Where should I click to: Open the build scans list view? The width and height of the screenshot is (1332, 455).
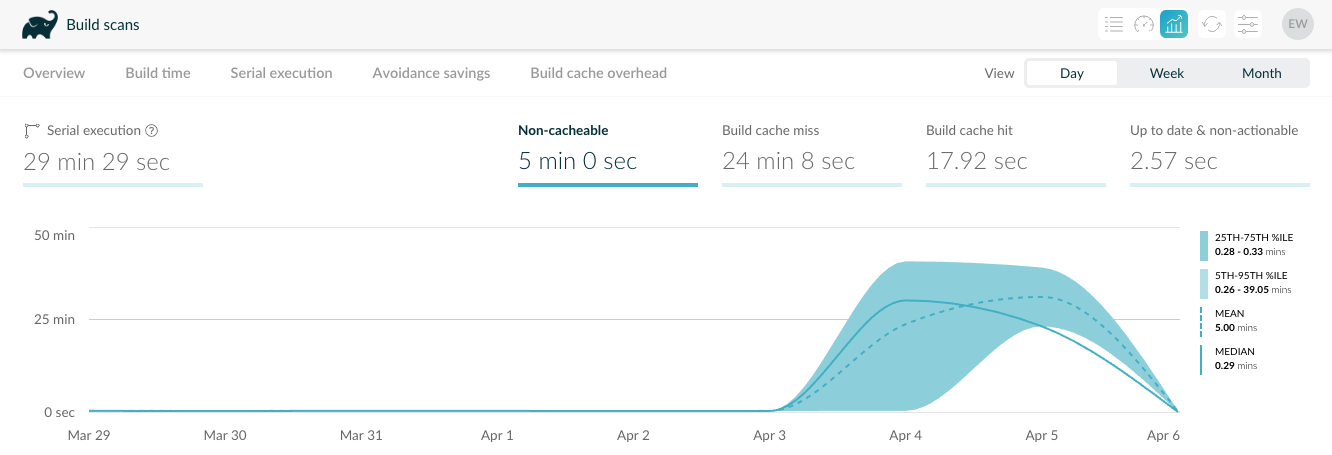[1113, 24]
